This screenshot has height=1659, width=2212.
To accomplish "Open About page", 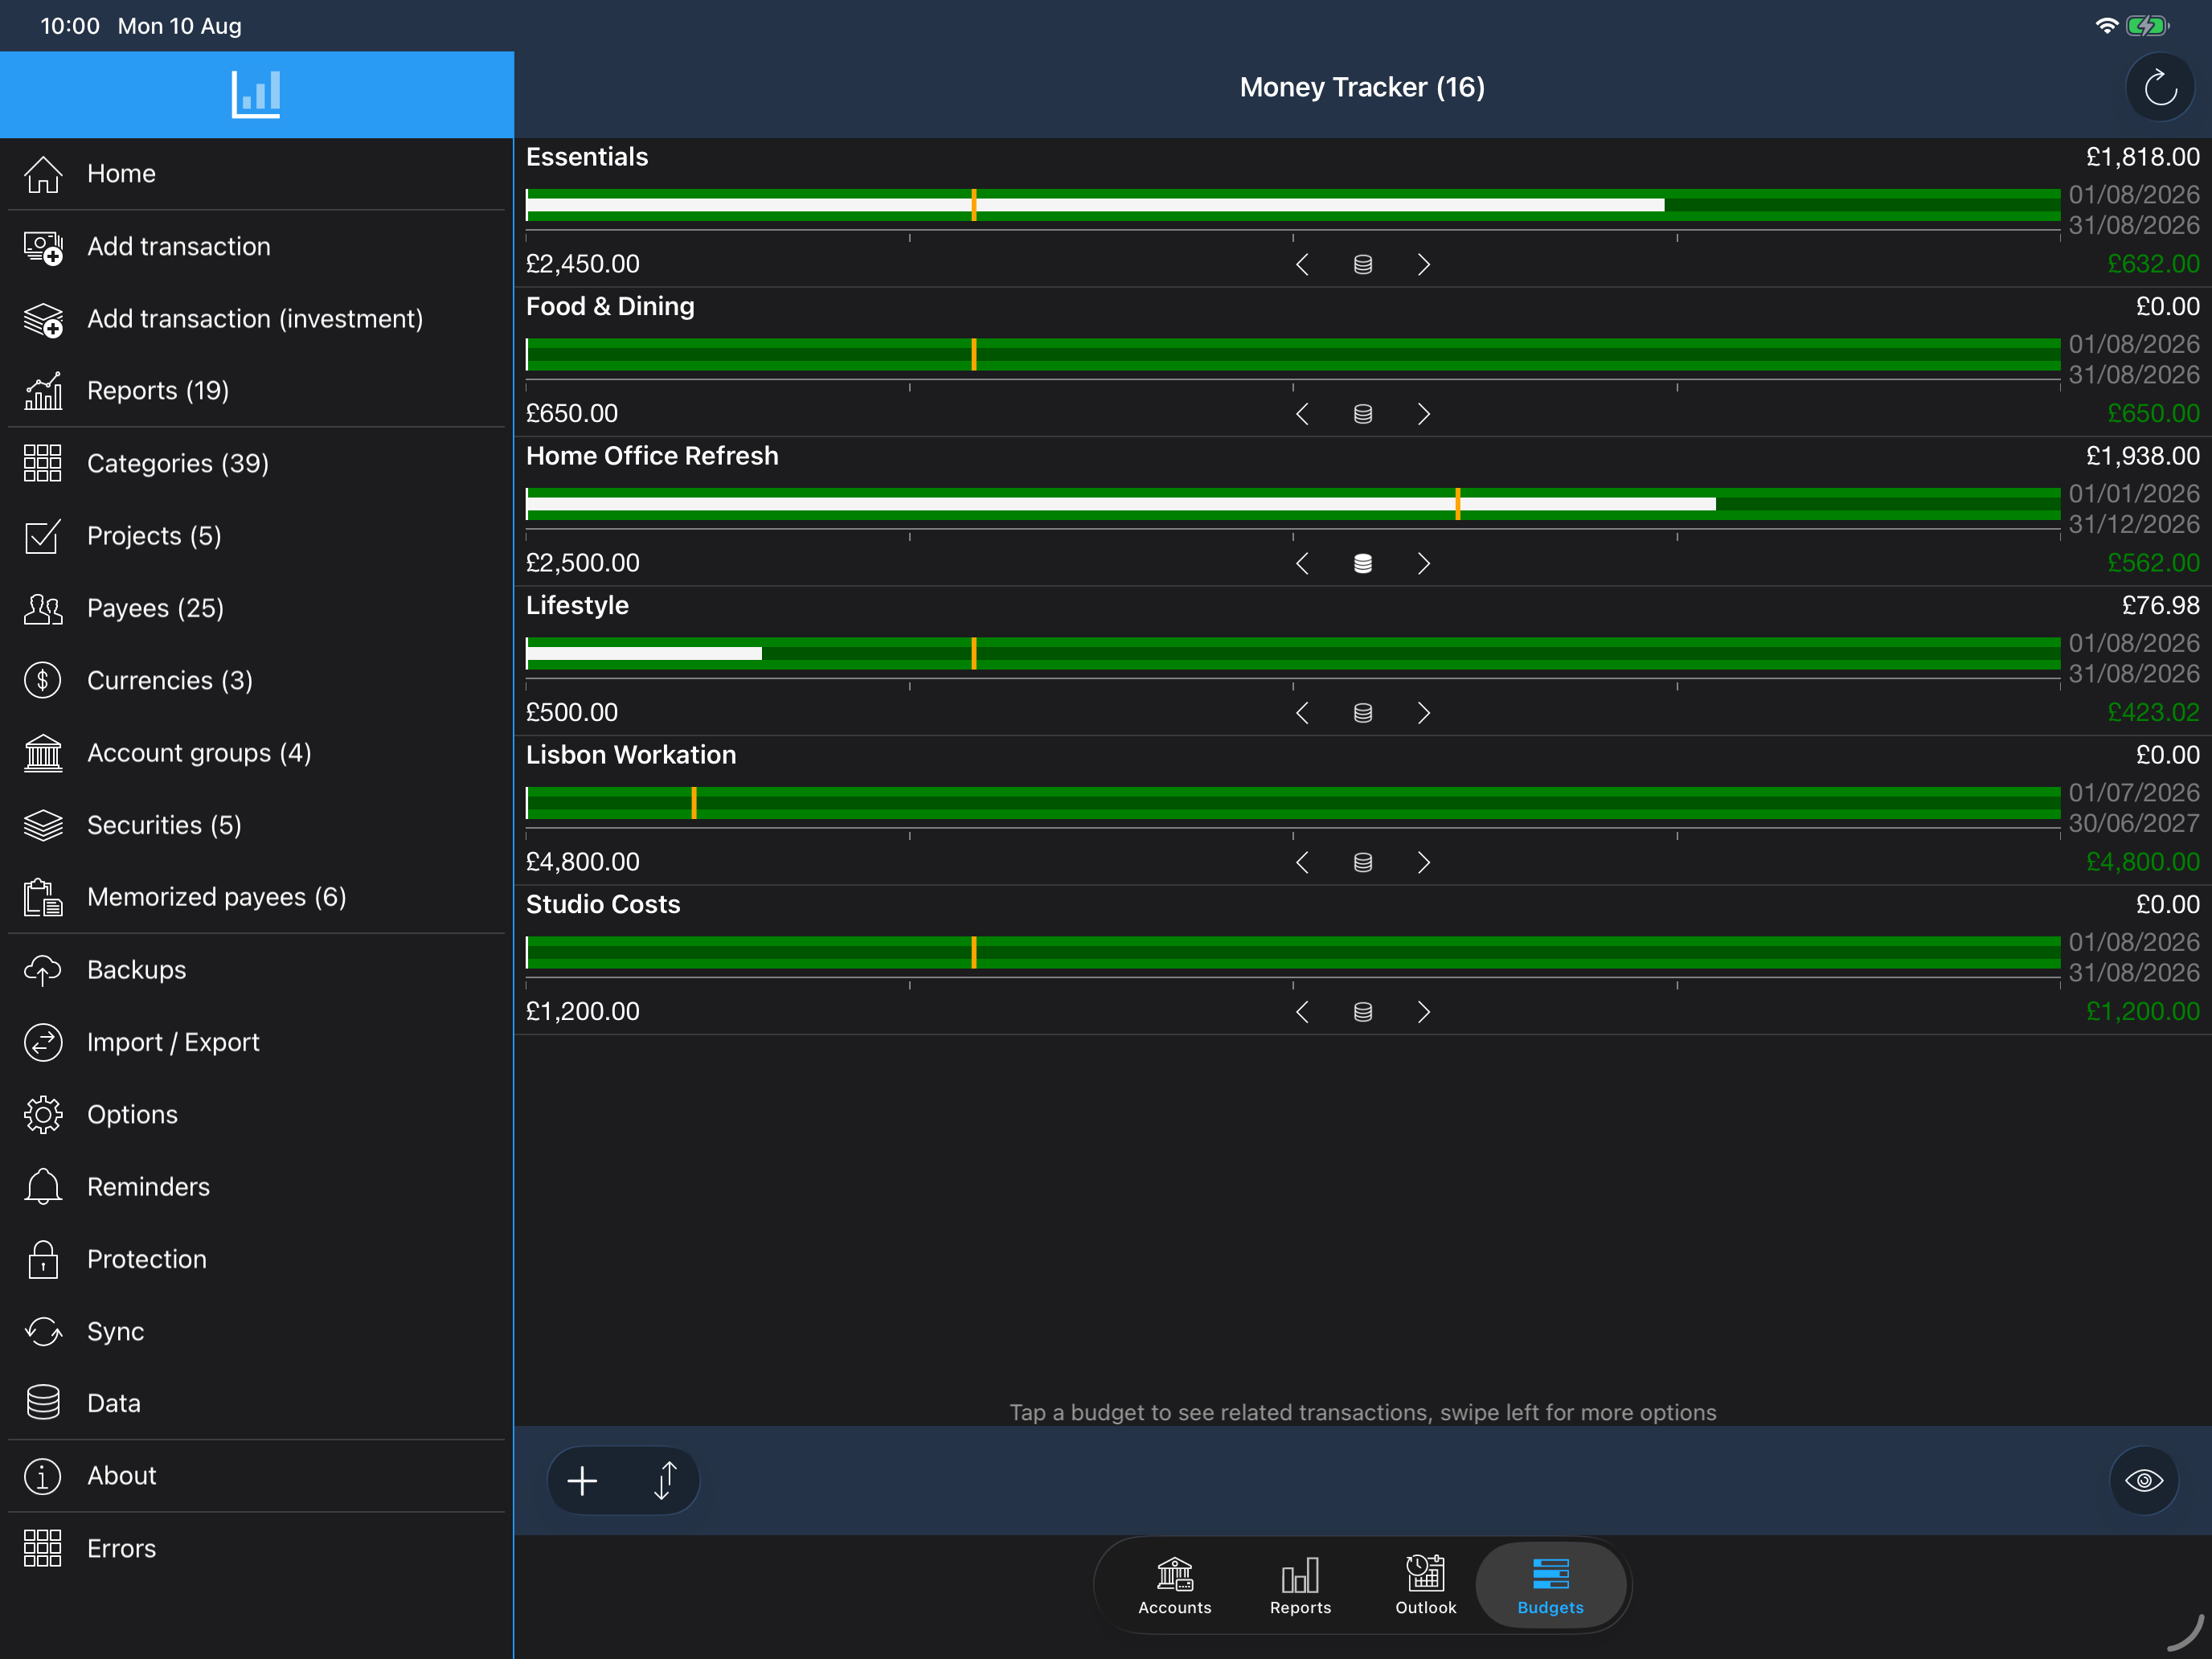I will tap(256, 1475).
